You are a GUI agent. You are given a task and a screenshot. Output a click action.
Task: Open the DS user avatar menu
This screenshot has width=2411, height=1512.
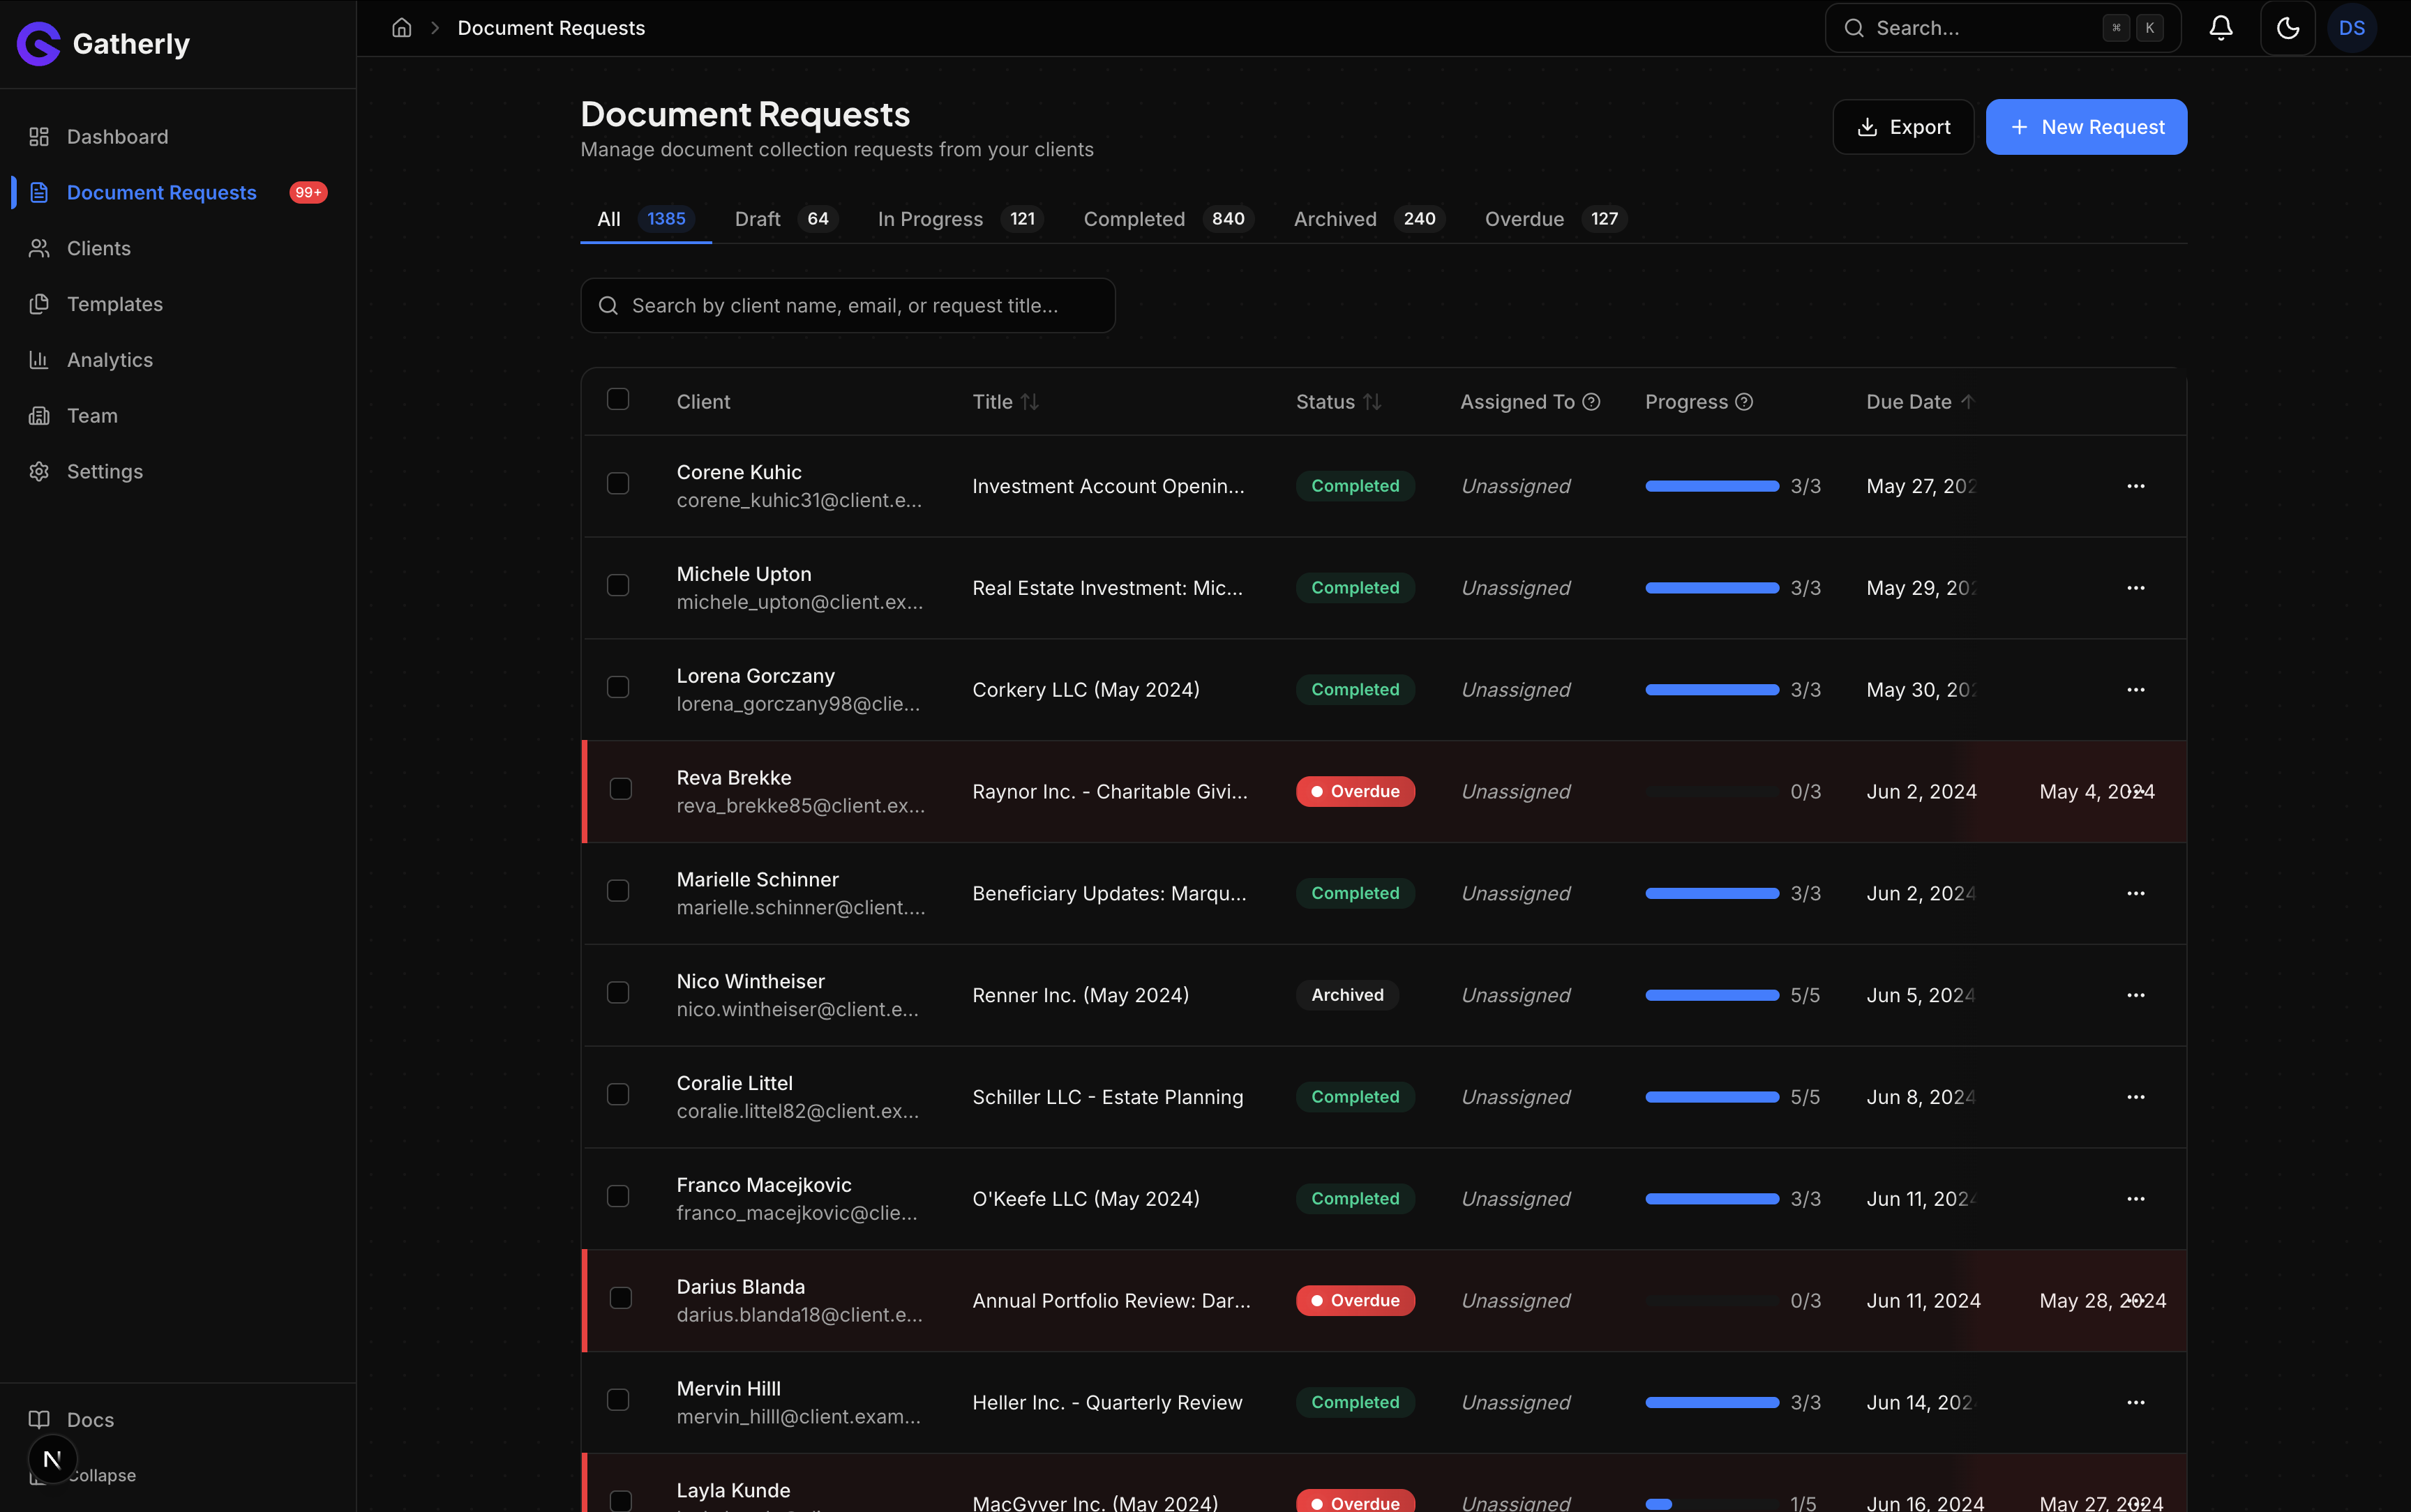2351,28
